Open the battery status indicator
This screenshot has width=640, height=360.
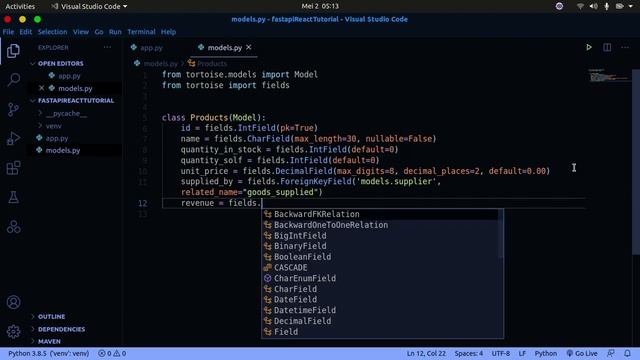(620, 6)
